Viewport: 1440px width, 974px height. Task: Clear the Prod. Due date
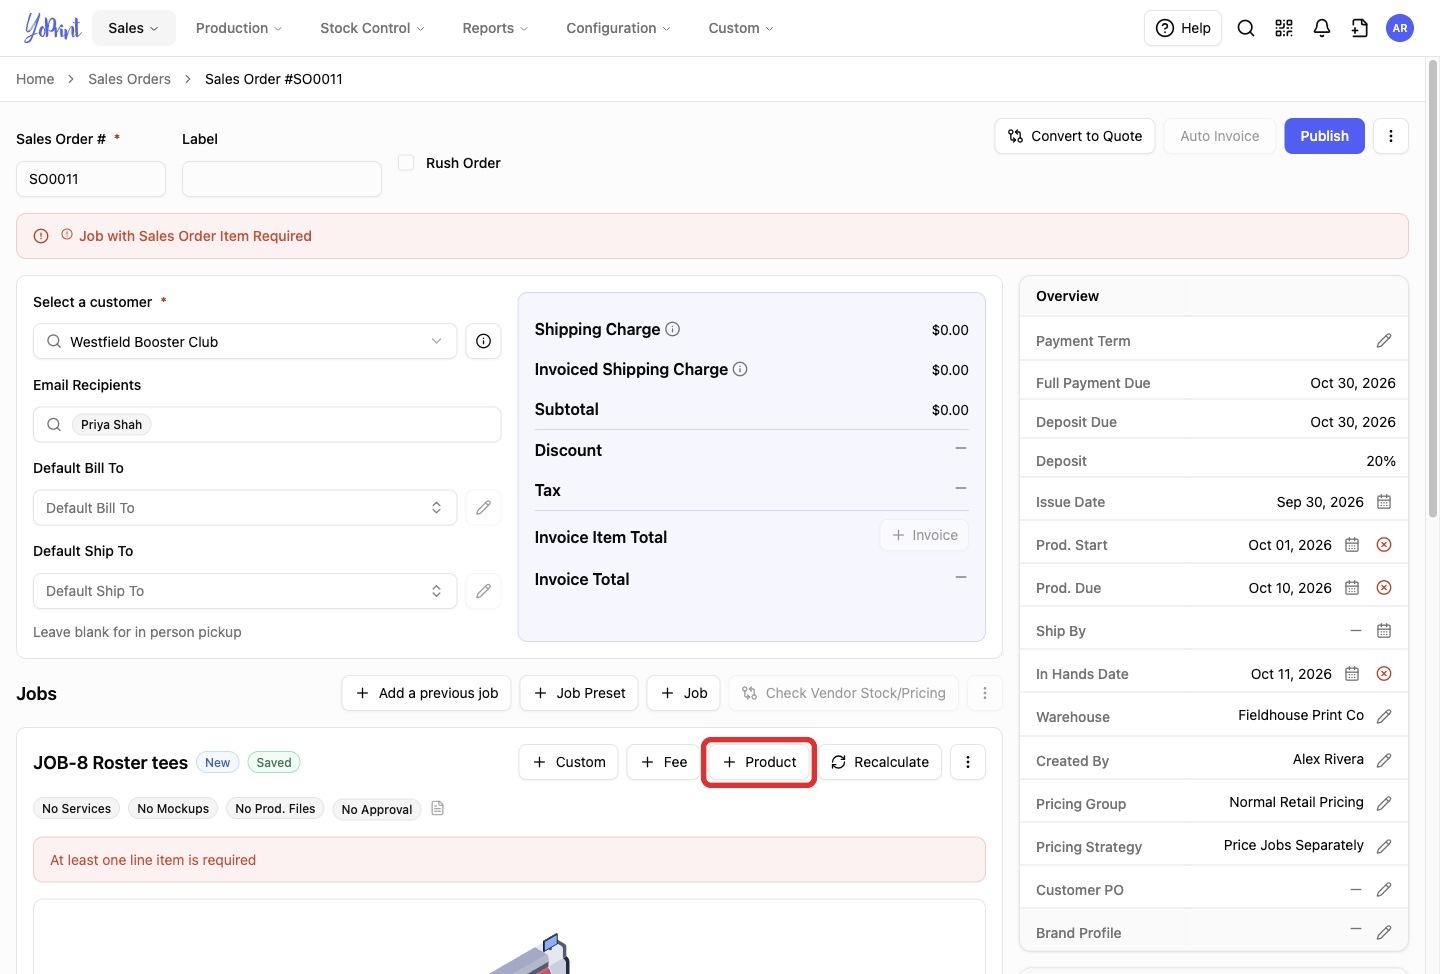pyautogui.click(x=1384, y=588)
